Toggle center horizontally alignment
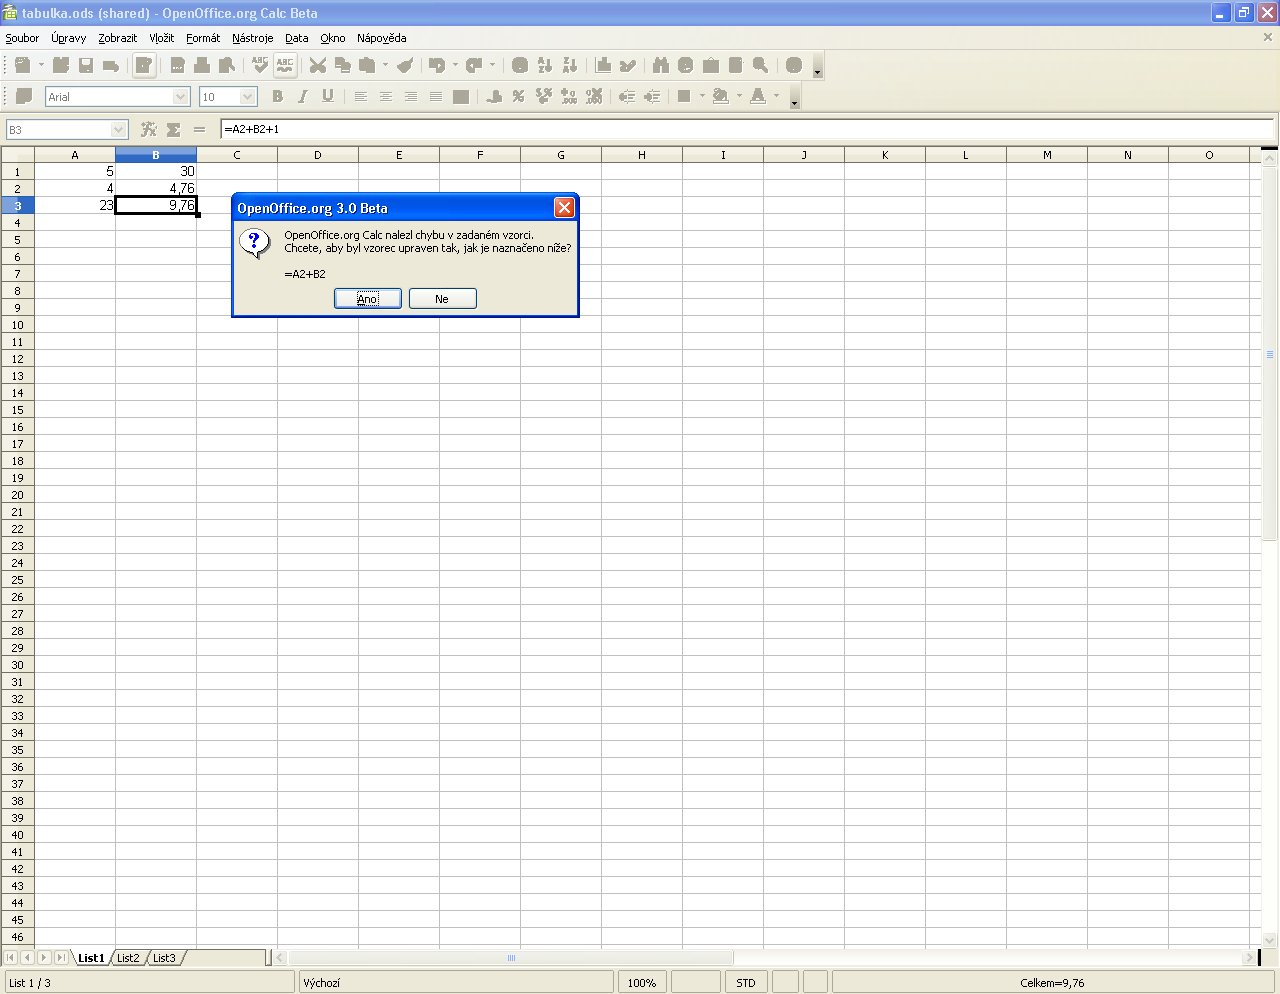 386,97
